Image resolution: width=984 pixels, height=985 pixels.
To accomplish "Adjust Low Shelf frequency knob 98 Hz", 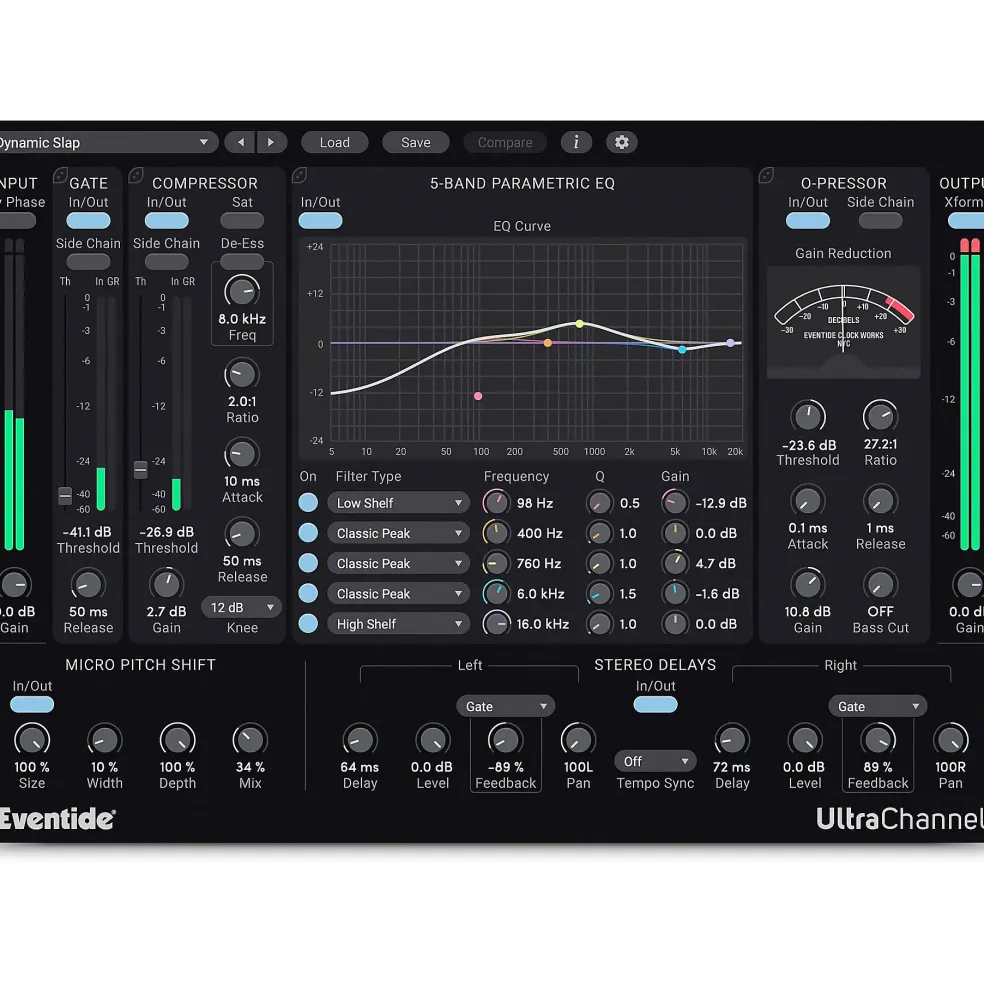I will point(496,503).
